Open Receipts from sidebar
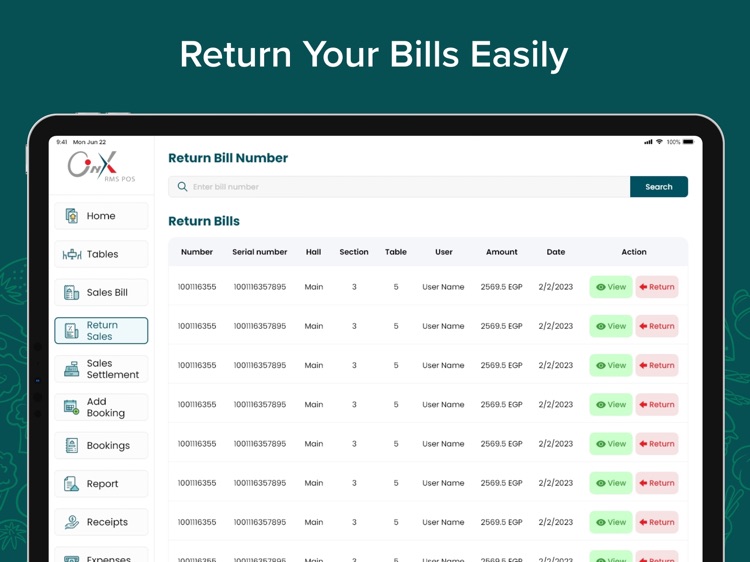Screen dimensions: 750x562 pyautogui.click(x=101, y=522)
